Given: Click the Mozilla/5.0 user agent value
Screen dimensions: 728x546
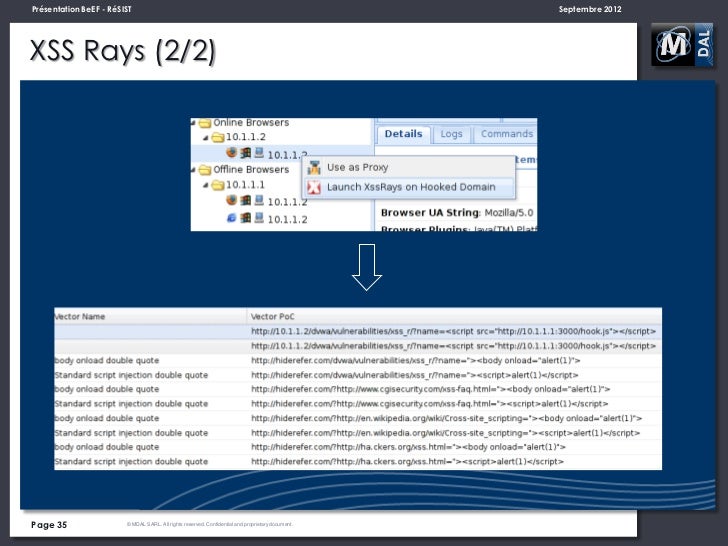Looking at the screenshot, I should click(x=509, y=213).
